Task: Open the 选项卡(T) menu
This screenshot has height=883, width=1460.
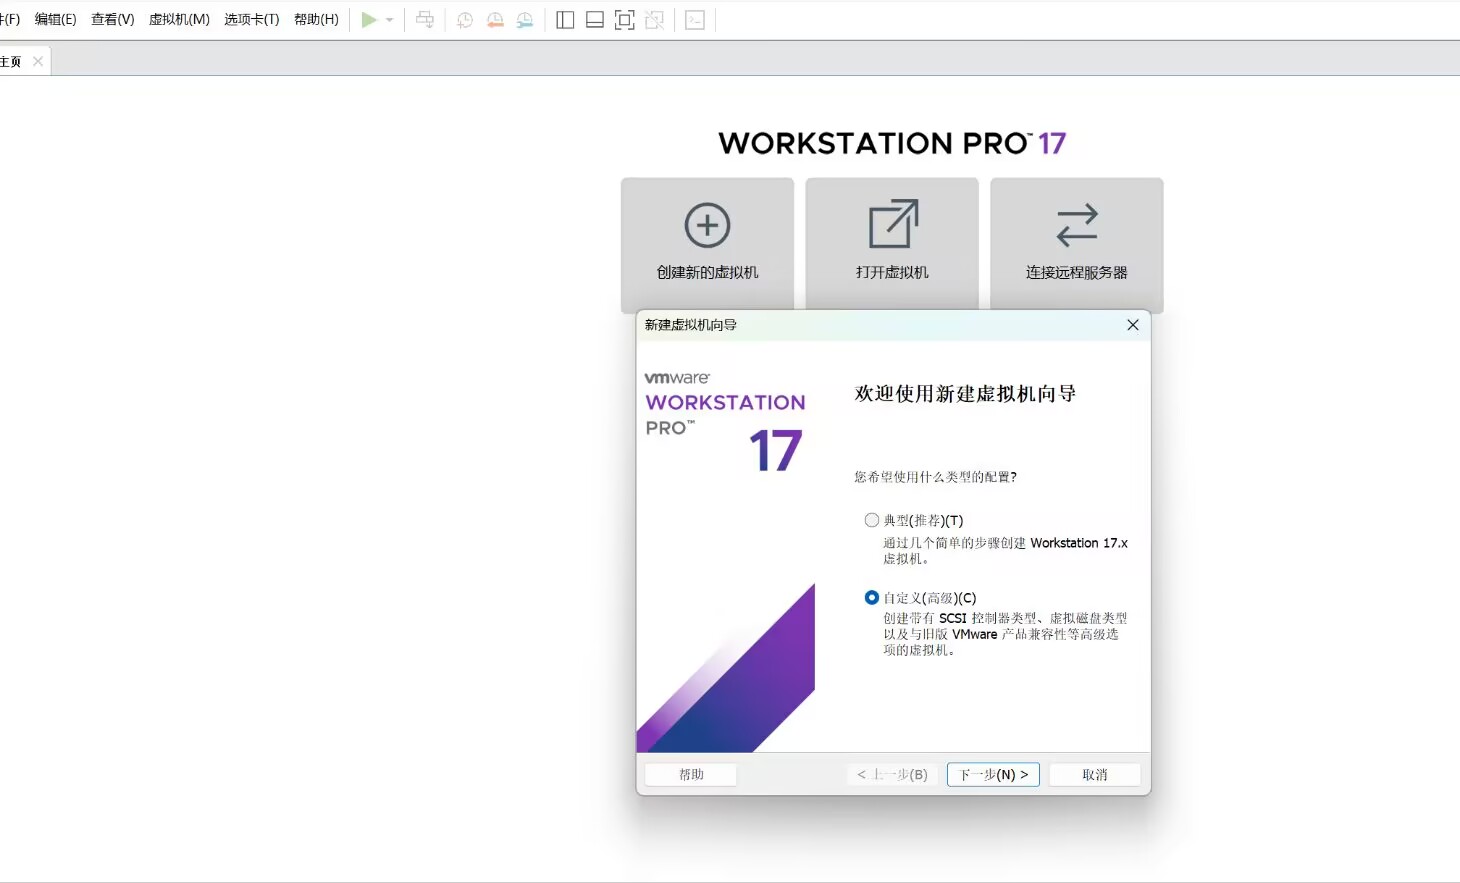Action: click(x=252, y=19)
